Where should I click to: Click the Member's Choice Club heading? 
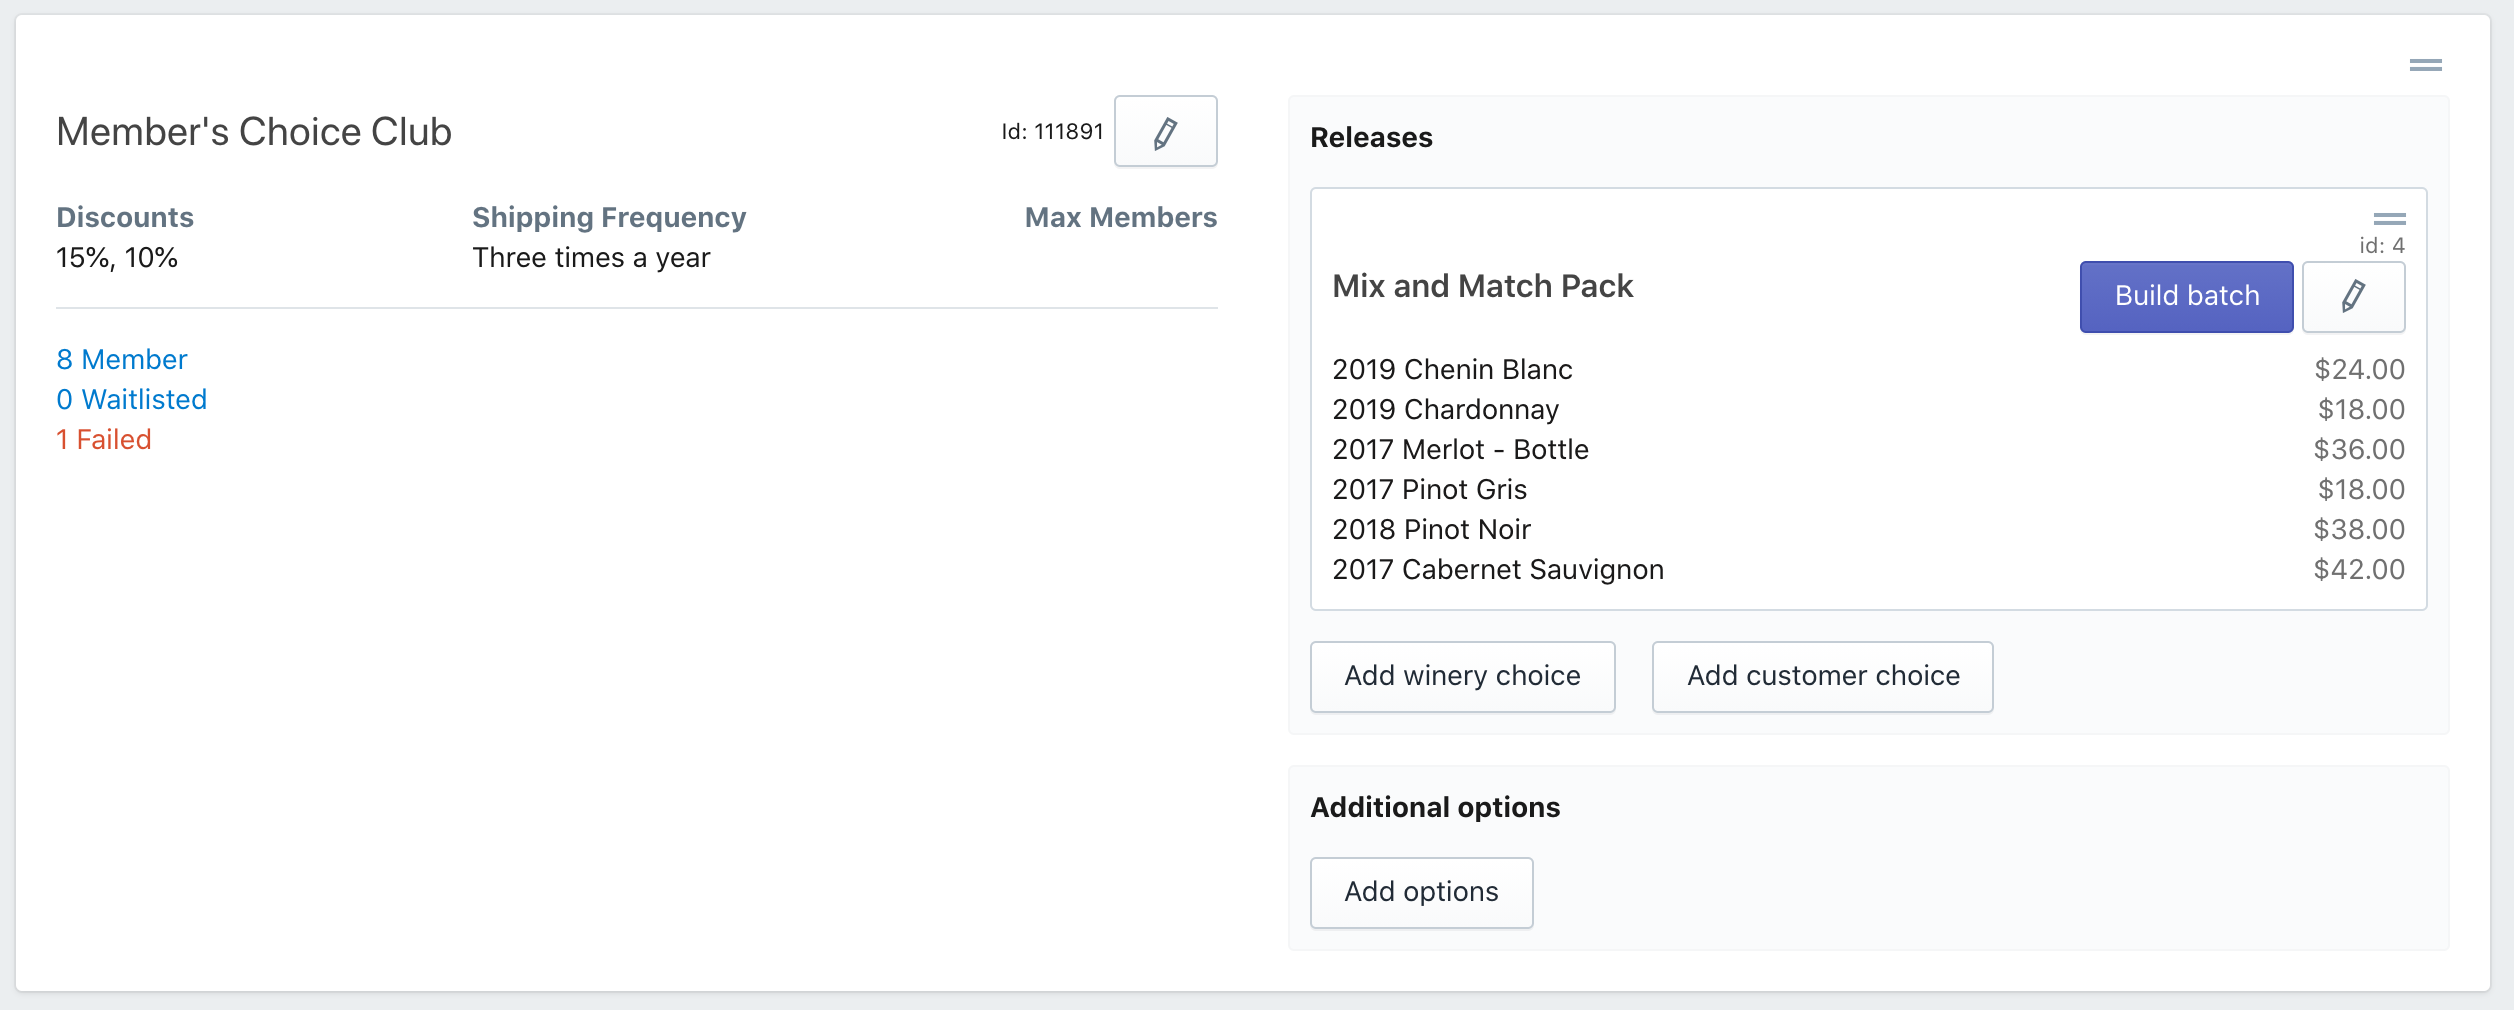tap(254, 132)
